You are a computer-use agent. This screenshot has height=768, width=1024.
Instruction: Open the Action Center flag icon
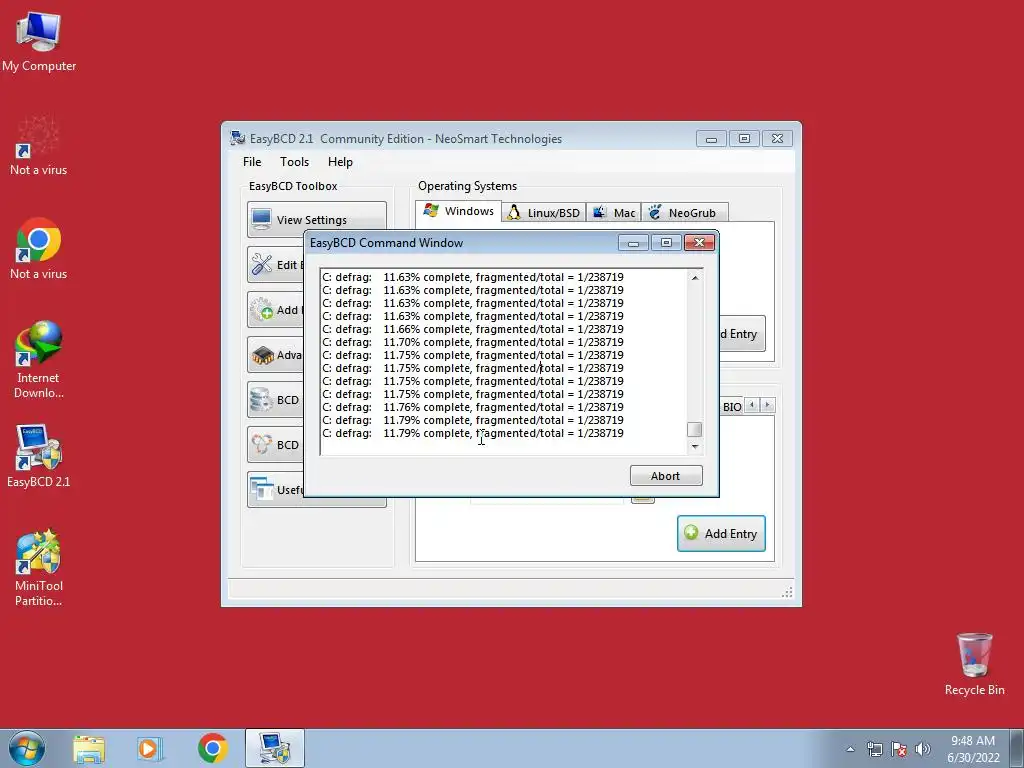899,749
